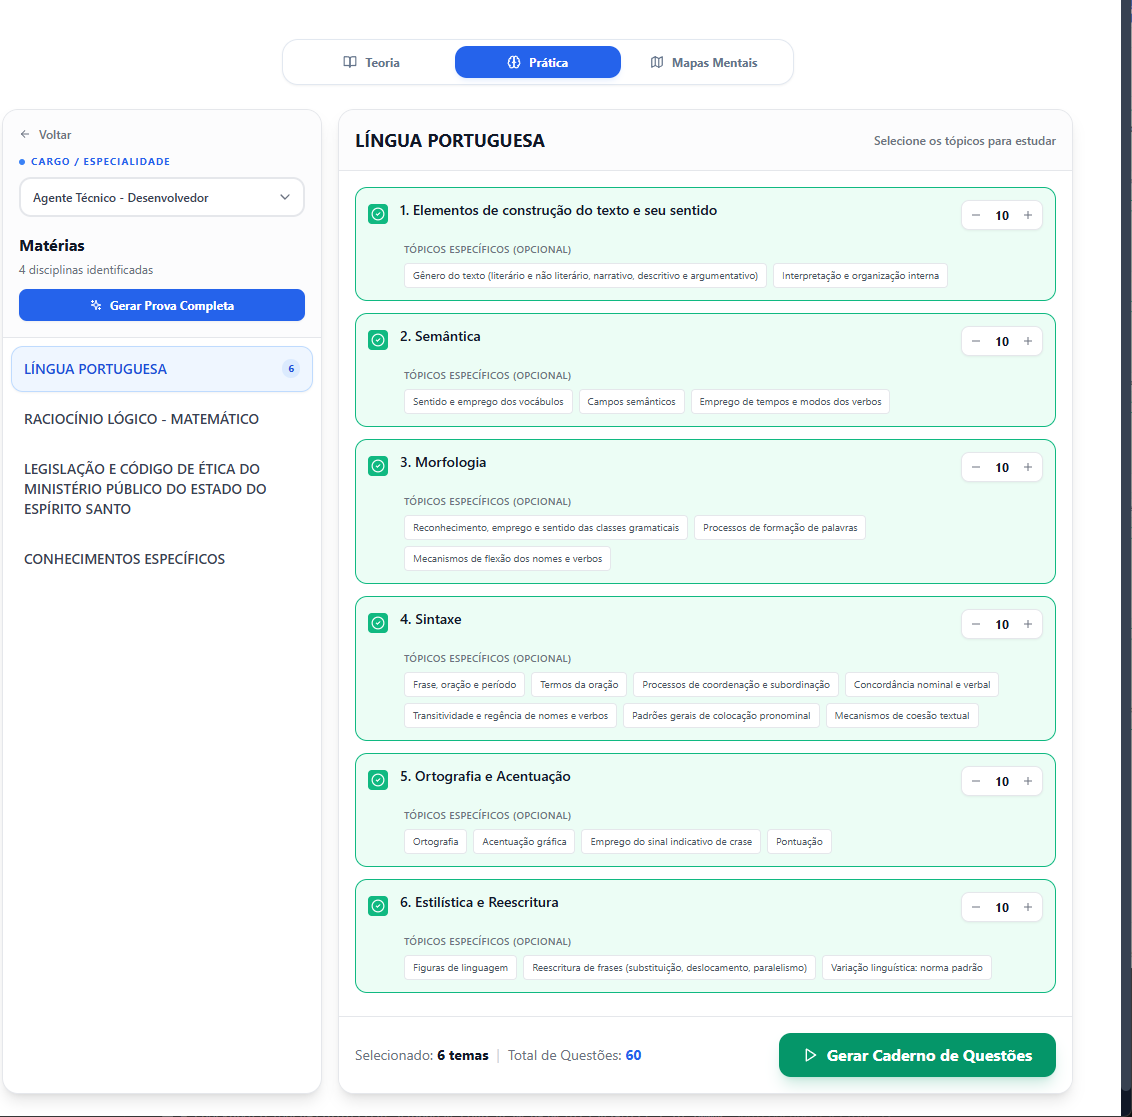Select LÍNGUA PORTUGUESA subject
Viewport: 1132px width, 1117px height.
(x=162, y=369)
